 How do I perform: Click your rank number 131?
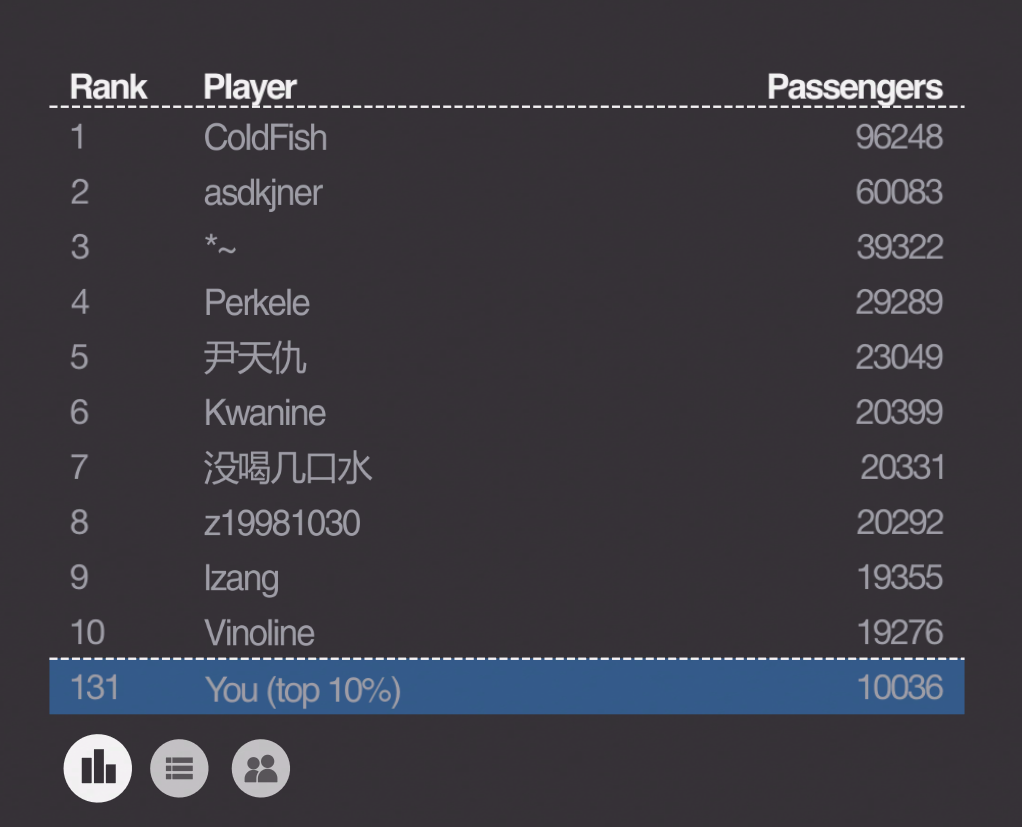95,688
